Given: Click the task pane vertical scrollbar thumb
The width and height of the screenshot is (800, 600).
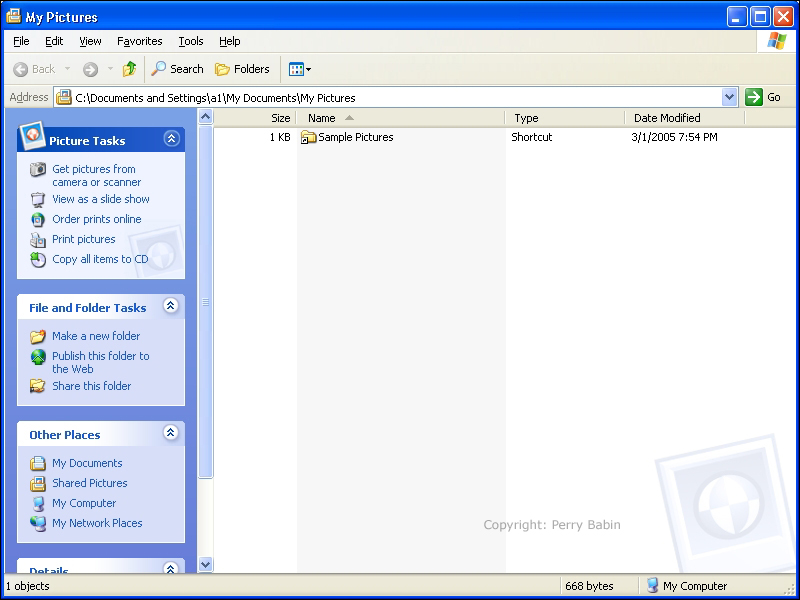Looking at the screenshot, I should [205, 302].
